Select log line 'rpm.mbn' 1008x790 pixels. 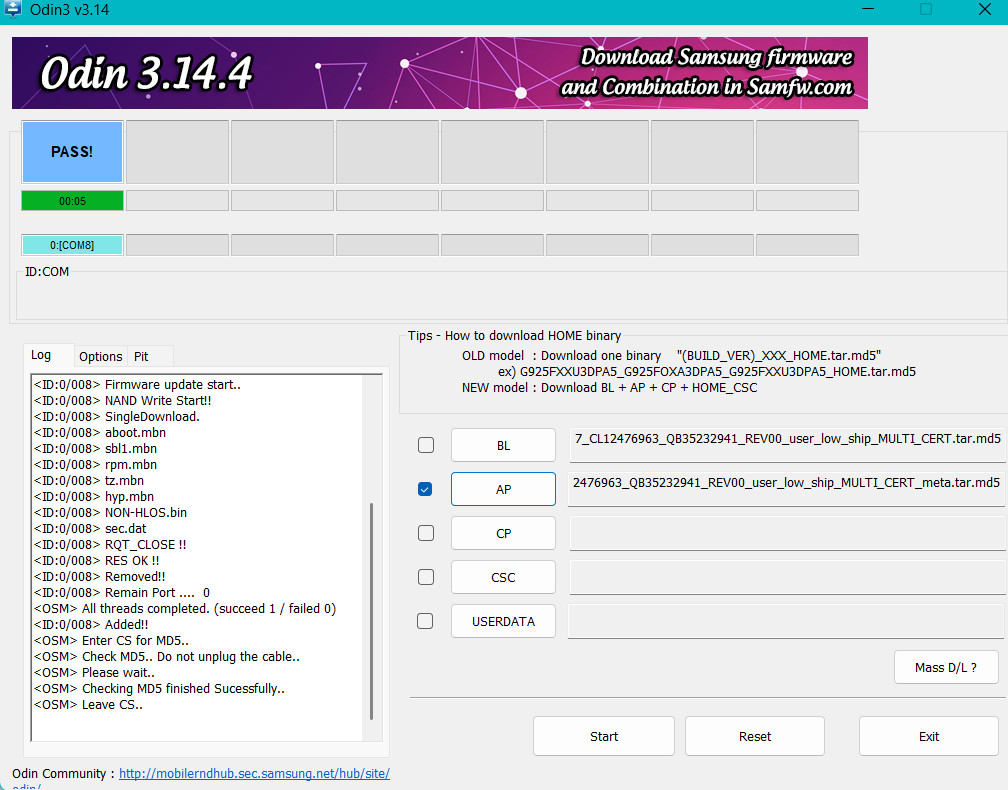95,465
